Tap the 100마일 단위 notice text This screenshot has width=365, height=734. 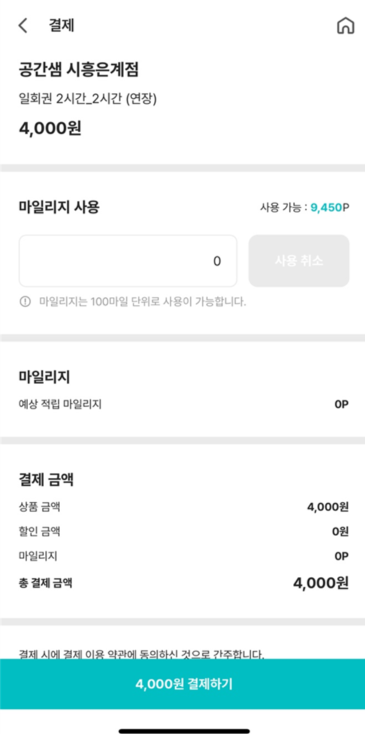(x=143, y=302)
